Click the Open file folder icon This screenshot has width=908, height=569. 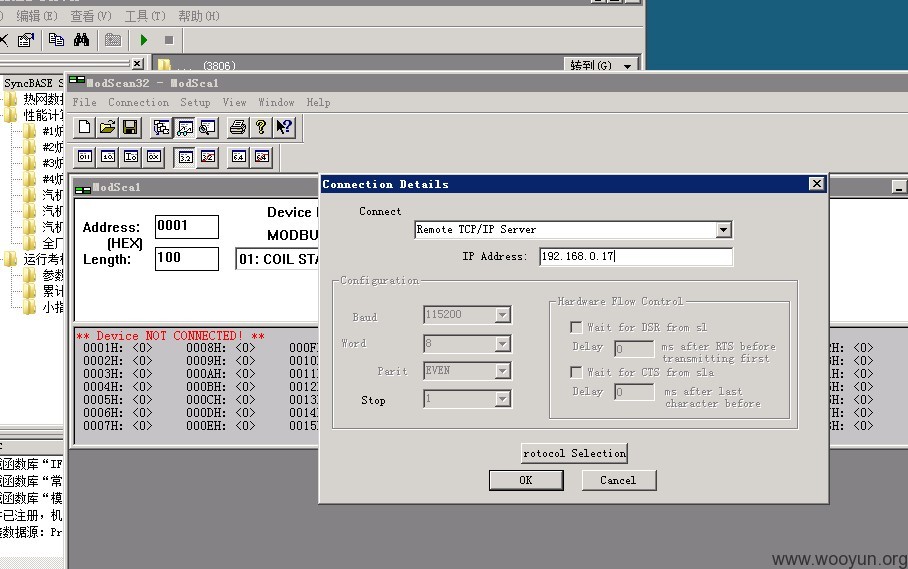point(107,127)
